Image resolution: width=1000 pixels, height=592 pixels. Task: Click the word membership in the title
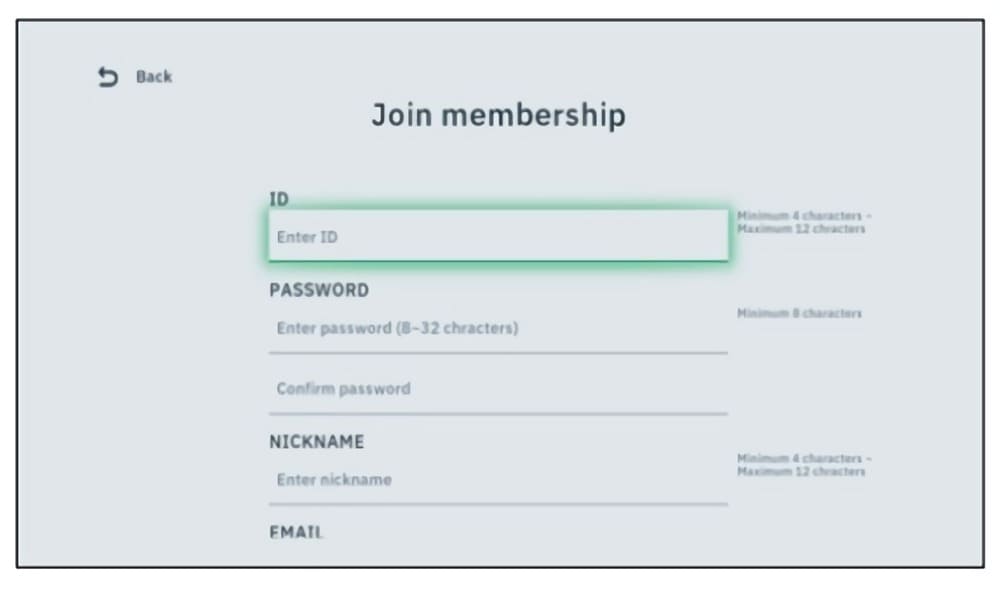tap(533, 115)
